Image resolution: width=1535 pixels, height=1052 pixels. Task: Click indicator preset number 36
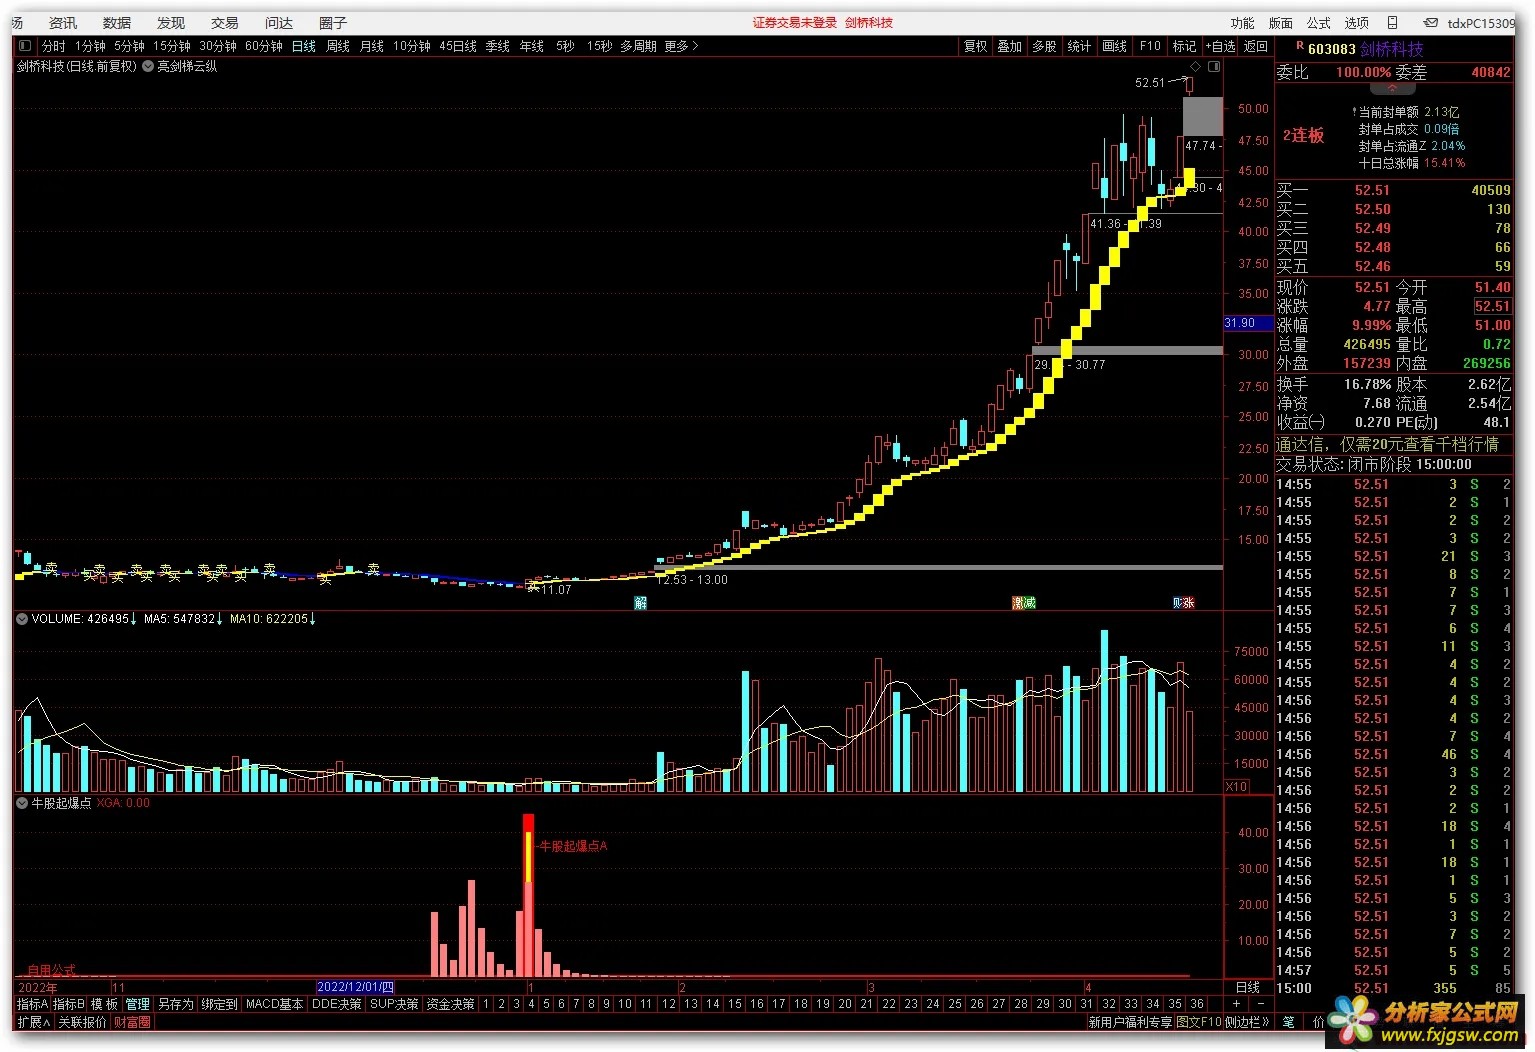coord(1197,1004)
